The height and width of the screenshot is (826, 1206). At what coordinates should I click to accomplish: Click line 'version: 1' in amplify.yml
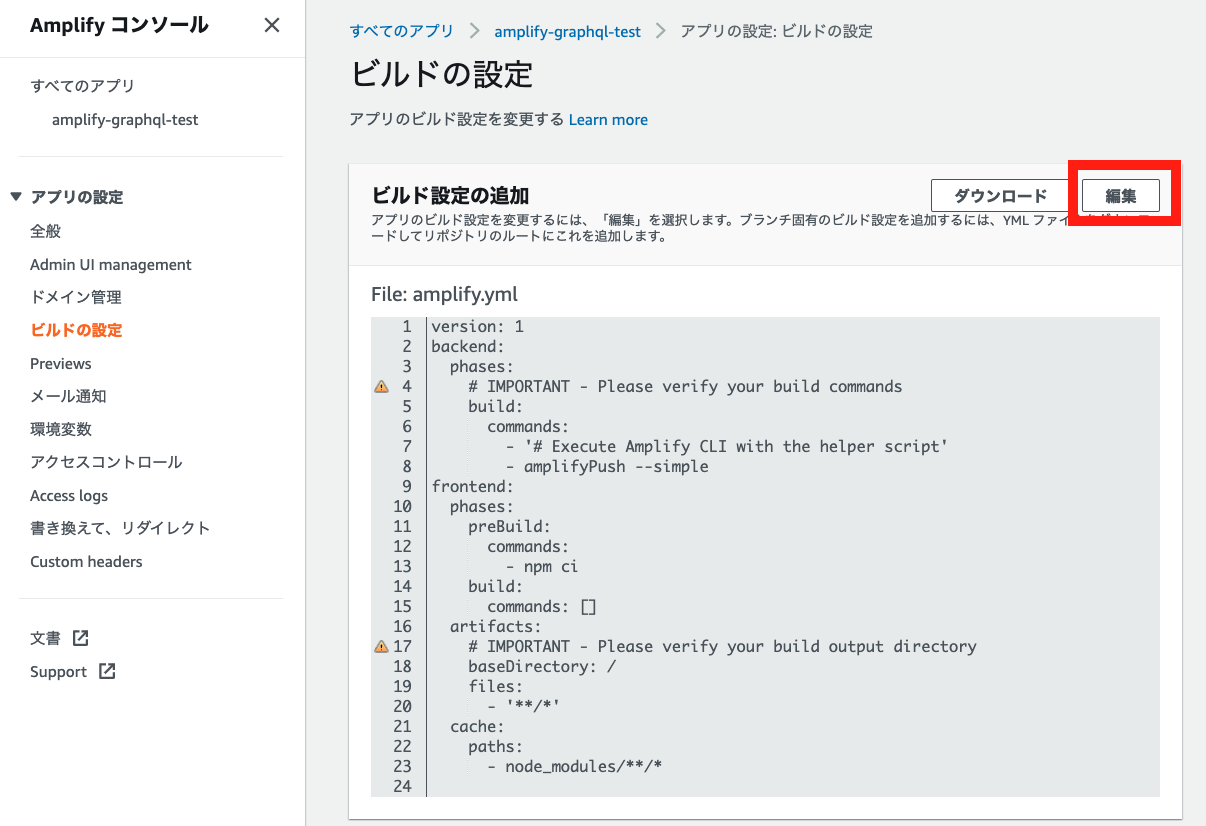(477, 326)
